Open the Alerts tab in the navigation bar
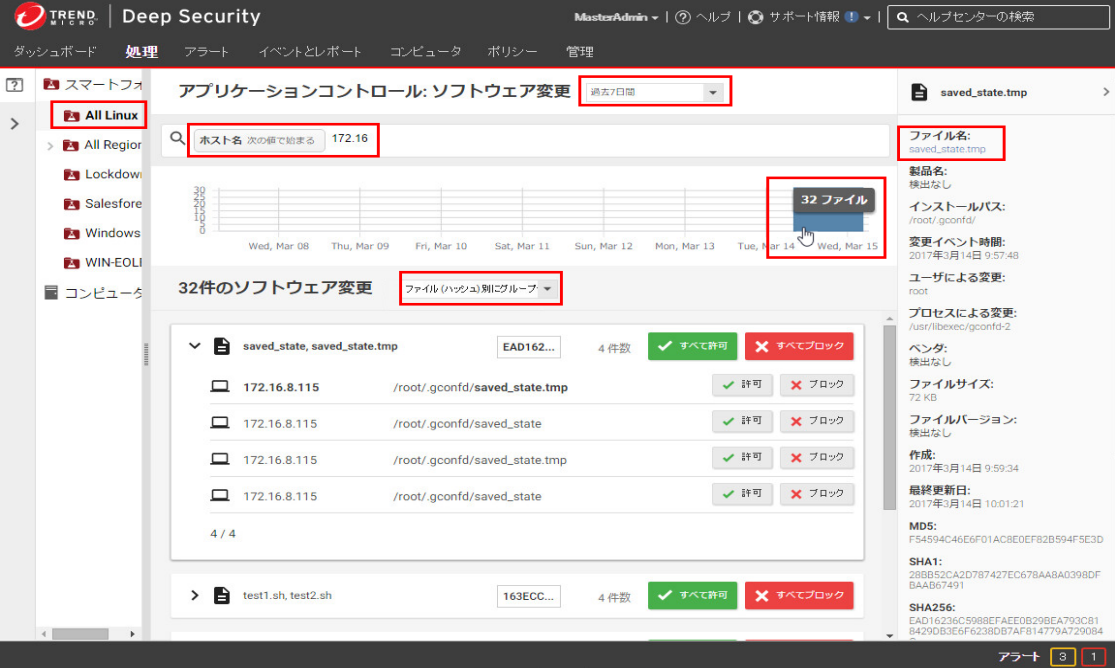The image size is (1115, 668). click(206, 51)
